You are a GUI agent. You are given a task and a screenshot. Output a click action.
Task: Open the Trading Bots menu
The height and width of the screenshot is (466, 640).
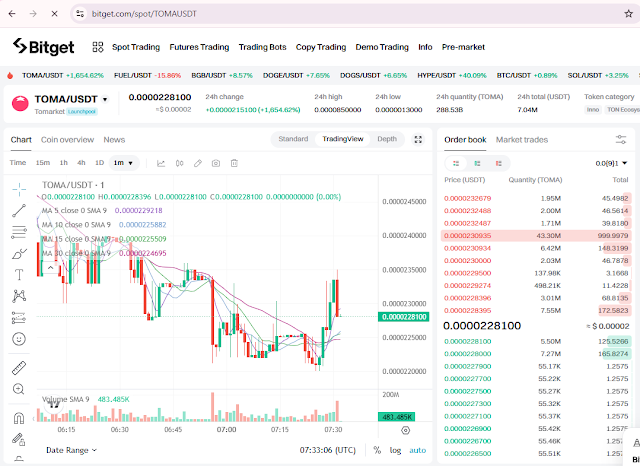pyautogui.click(x=262, y=47)
